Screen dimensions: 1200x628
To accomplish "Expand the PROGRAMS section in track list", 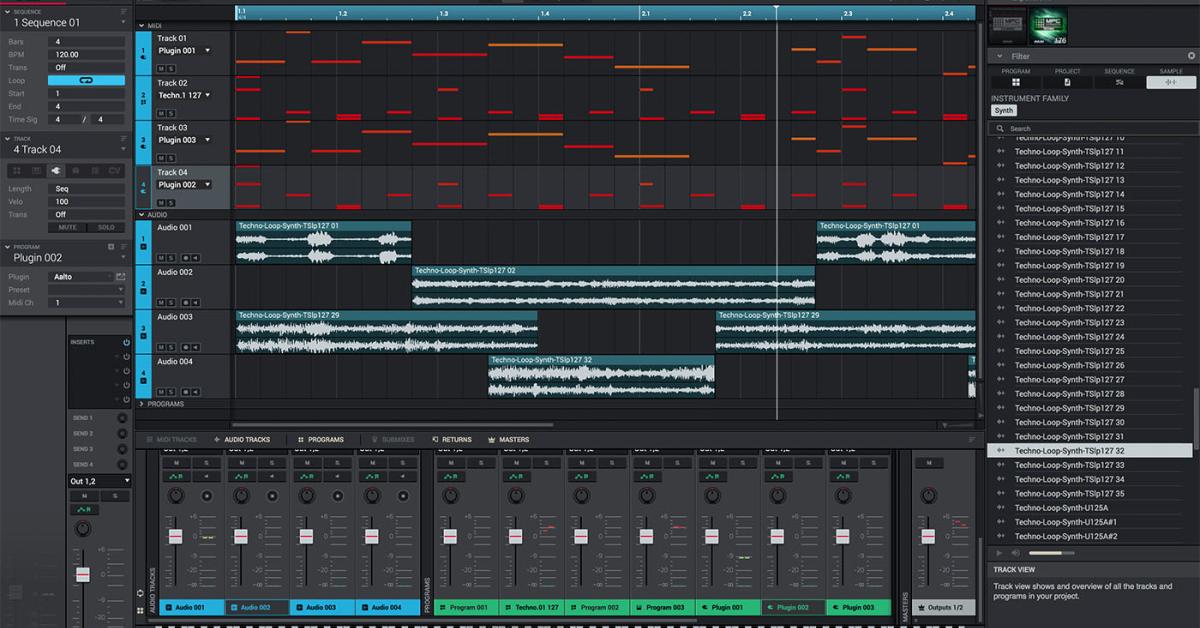I will [x=141, y=404].
